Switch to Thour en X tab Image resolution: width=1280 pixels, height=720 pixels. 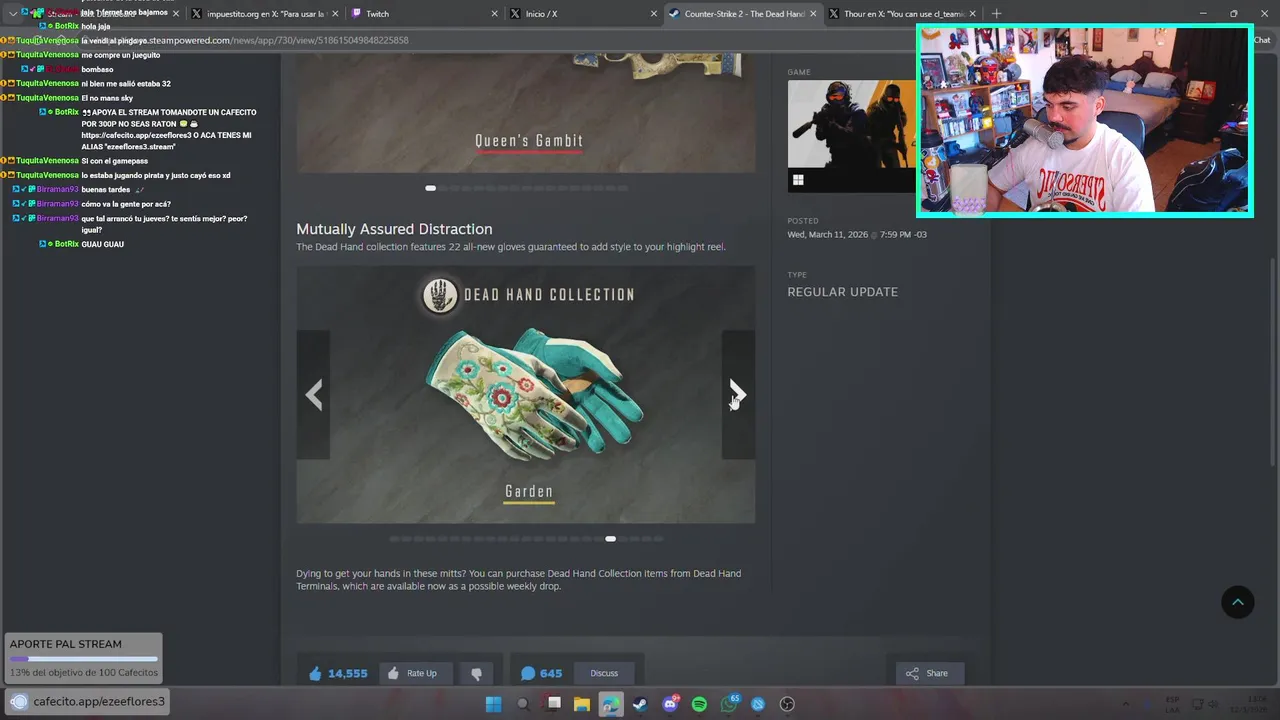pos(903,14)
